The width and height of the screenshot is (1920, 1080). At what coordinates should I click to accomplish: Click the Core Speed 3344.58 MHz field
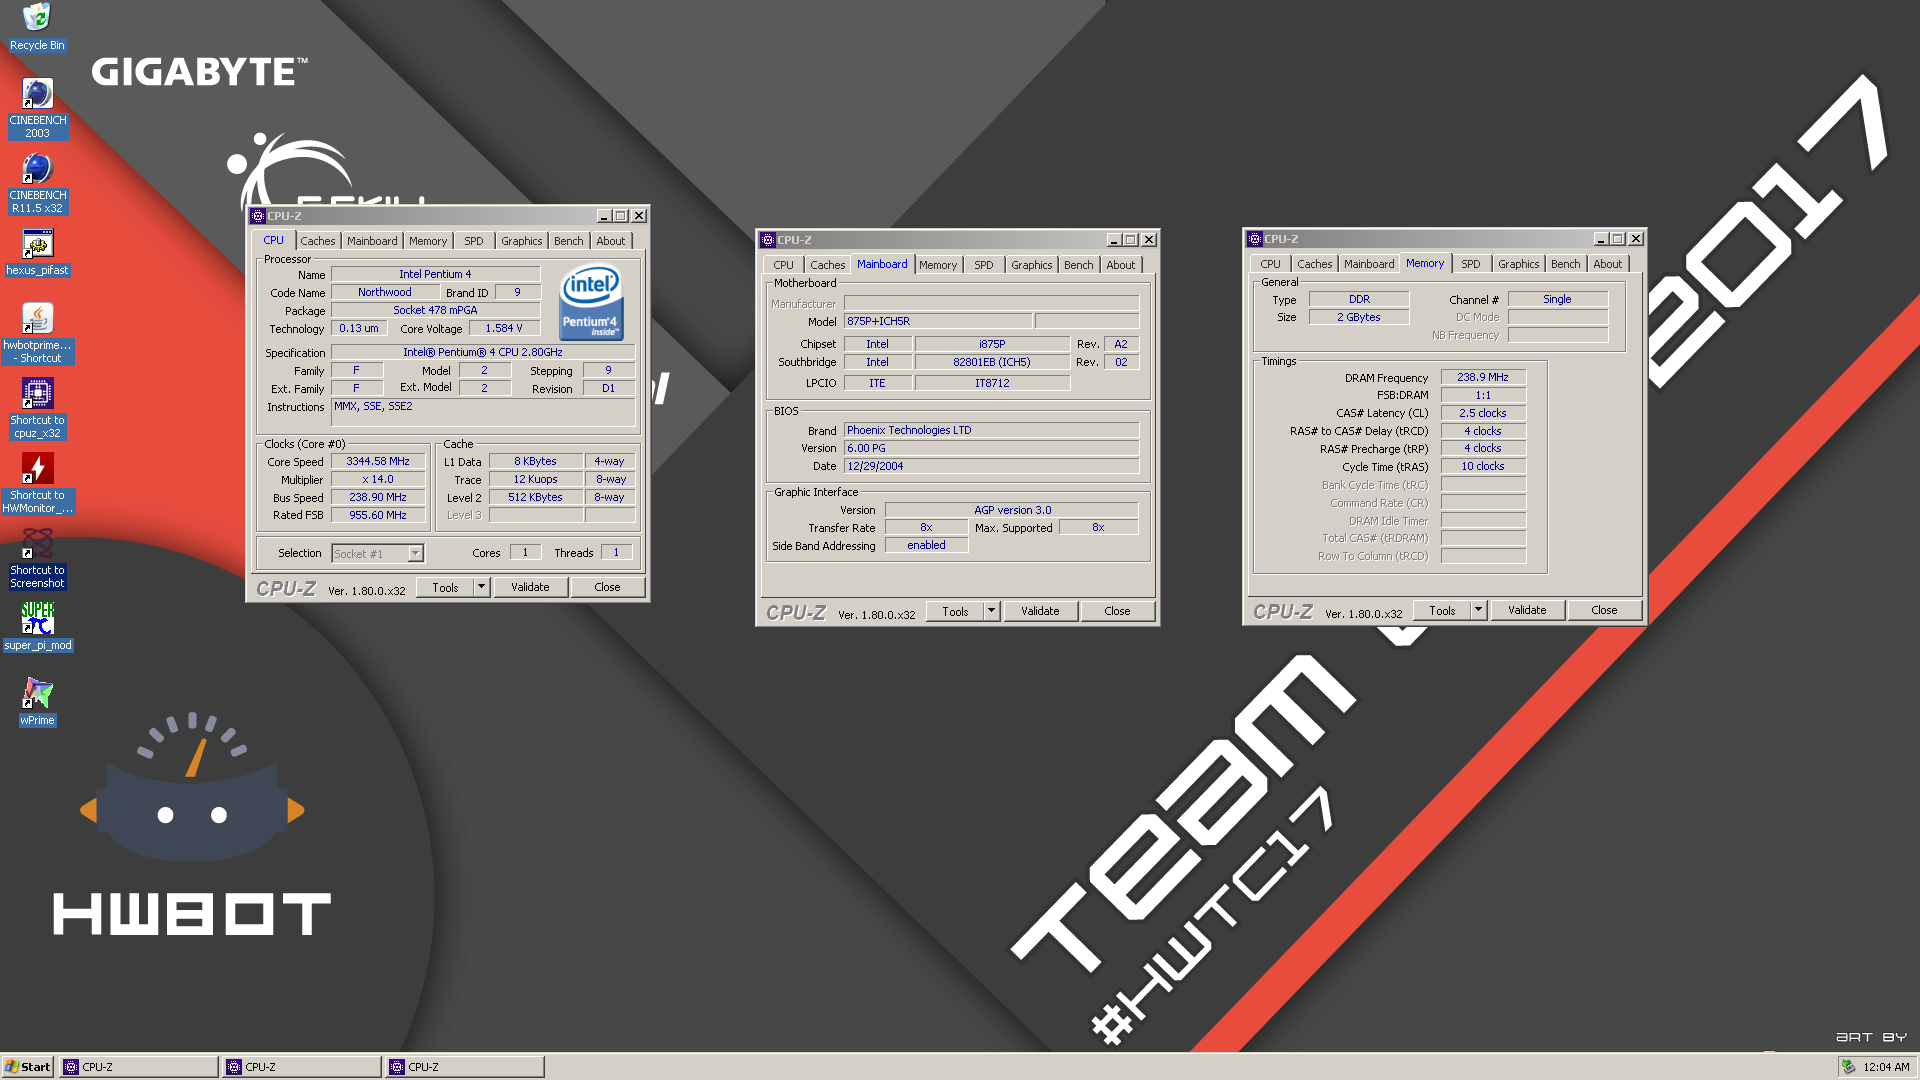378,462
